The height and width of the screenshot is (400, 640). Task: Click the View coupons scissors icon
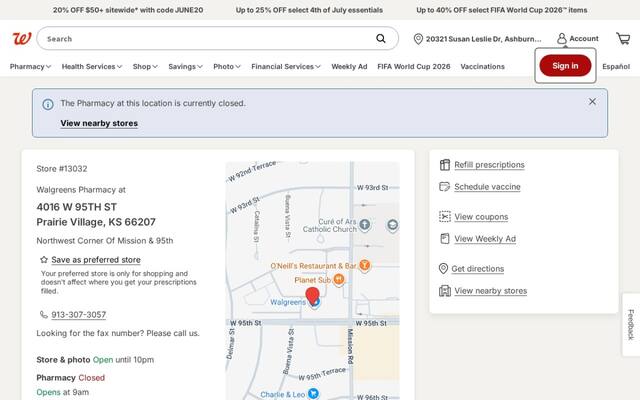444,216
